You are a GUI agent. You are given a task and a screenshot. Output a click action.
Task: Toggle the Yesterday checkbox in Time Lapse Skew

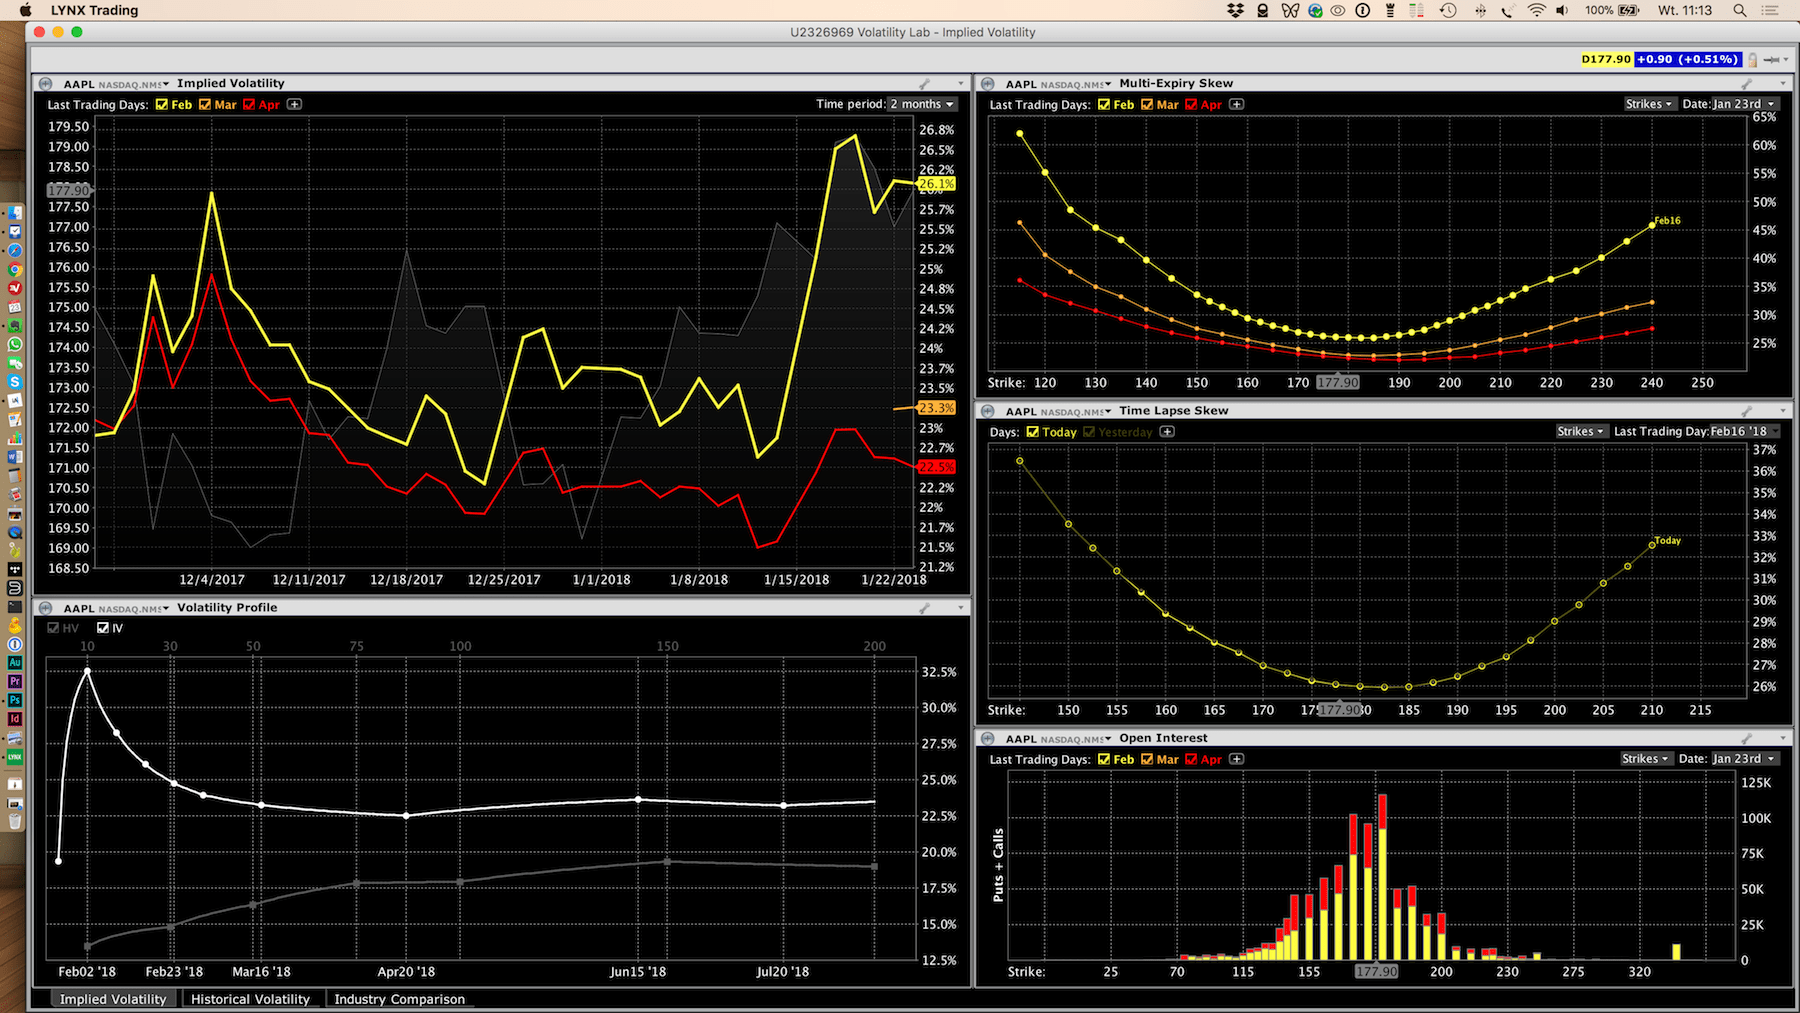click(x=1089, y=432)
